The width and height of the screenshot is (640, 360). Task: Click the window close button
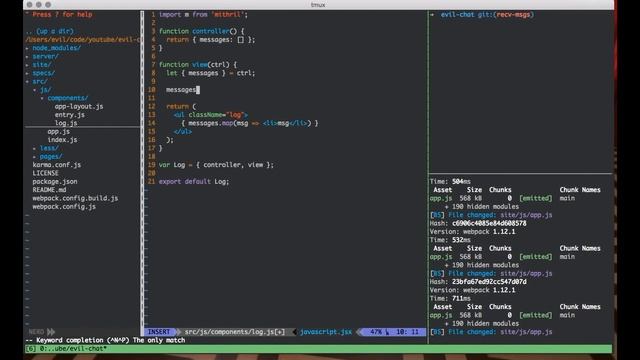coord(29,4)
